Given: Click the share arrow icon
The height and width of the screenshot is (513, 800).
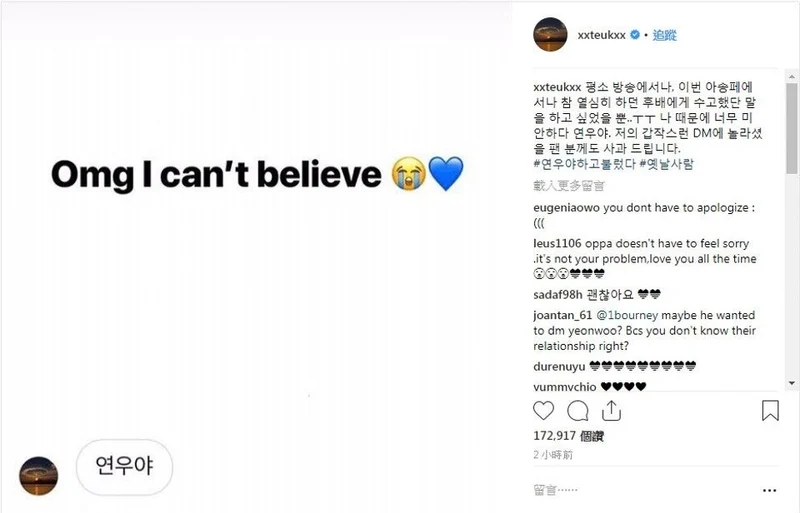Looking at the screenshot, I should 611,411.
